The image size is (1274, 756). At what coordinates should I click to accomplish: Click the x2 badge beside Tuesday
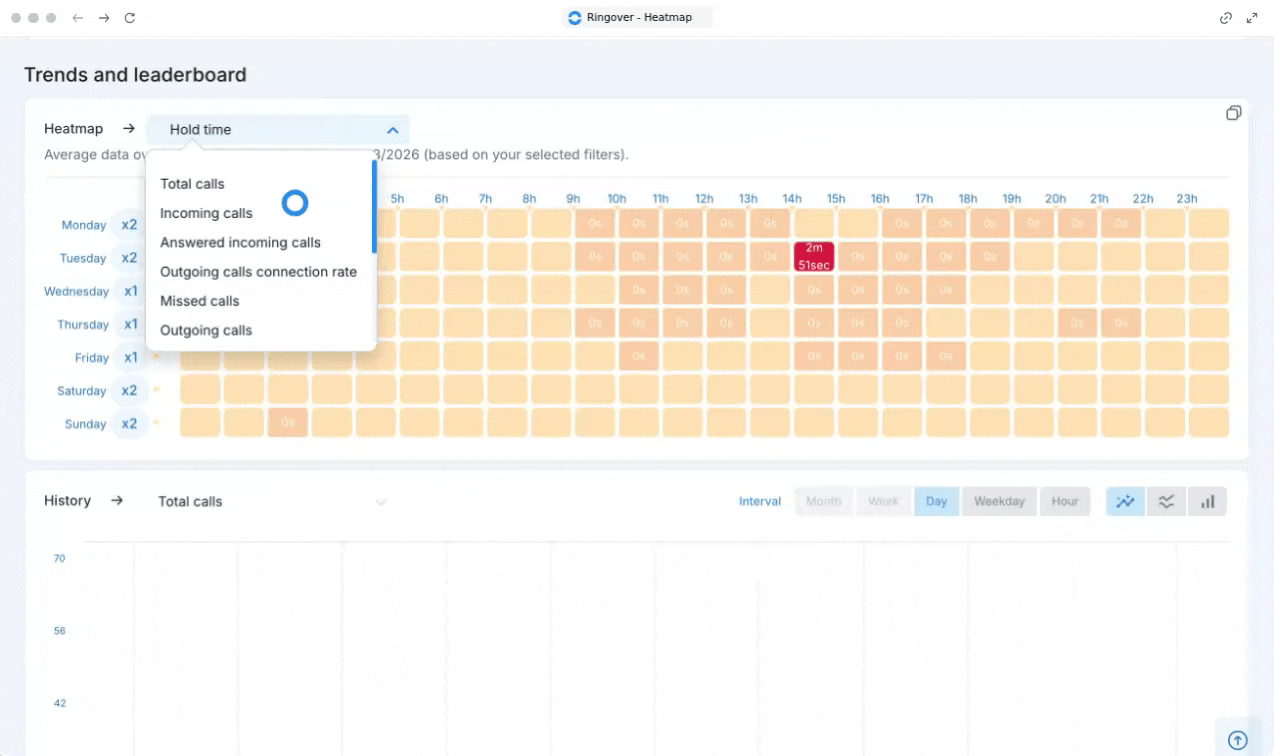coord(129,258)
